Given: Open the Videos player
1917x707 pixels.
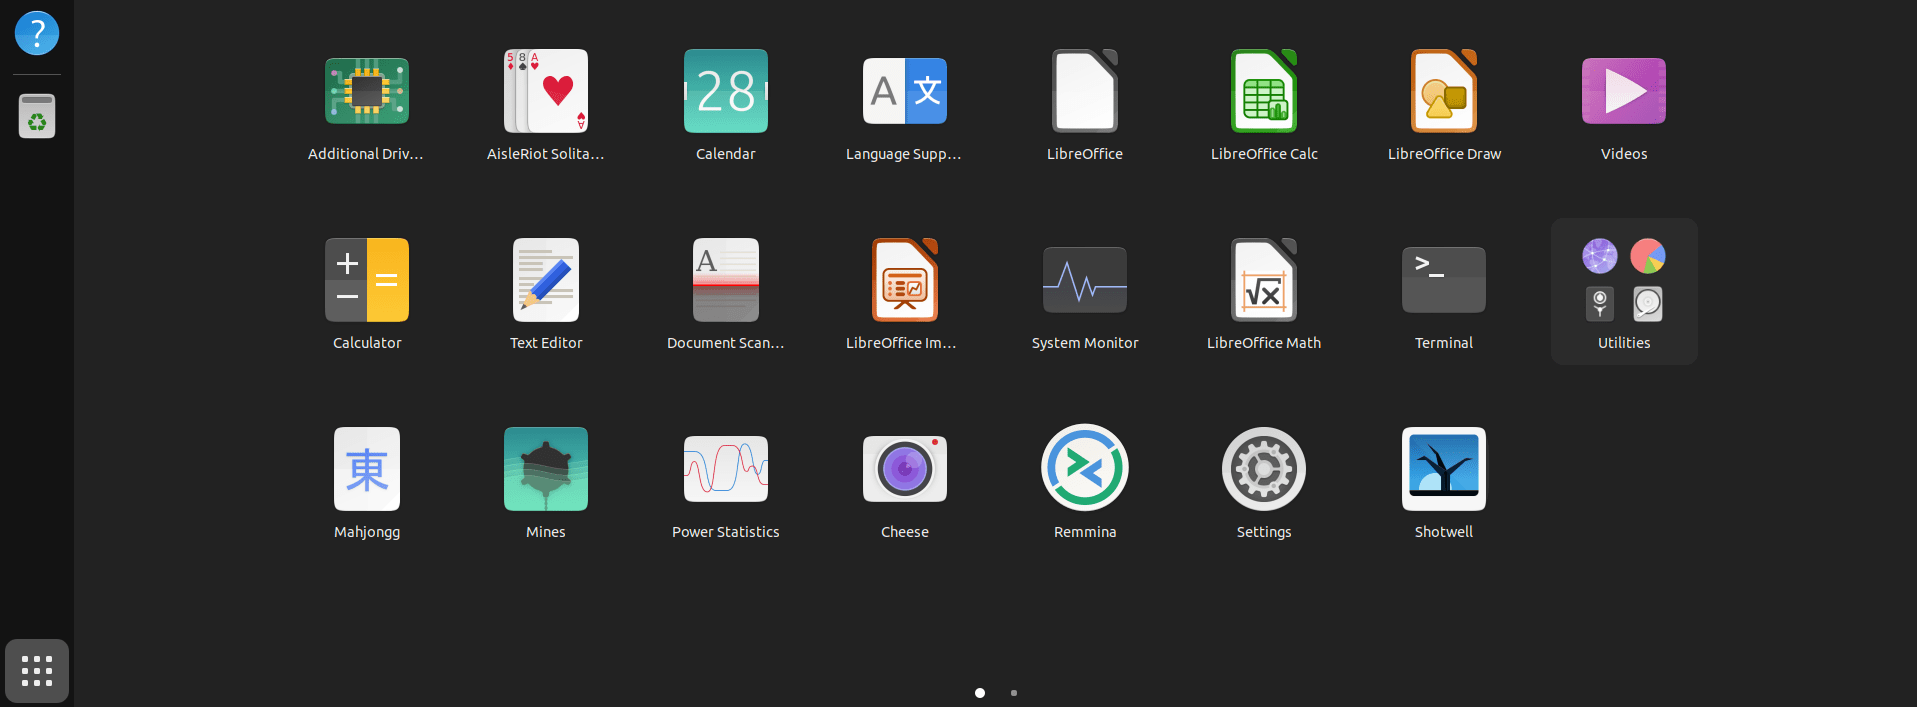Looking at the screenshot, I should click(1624, 104).
